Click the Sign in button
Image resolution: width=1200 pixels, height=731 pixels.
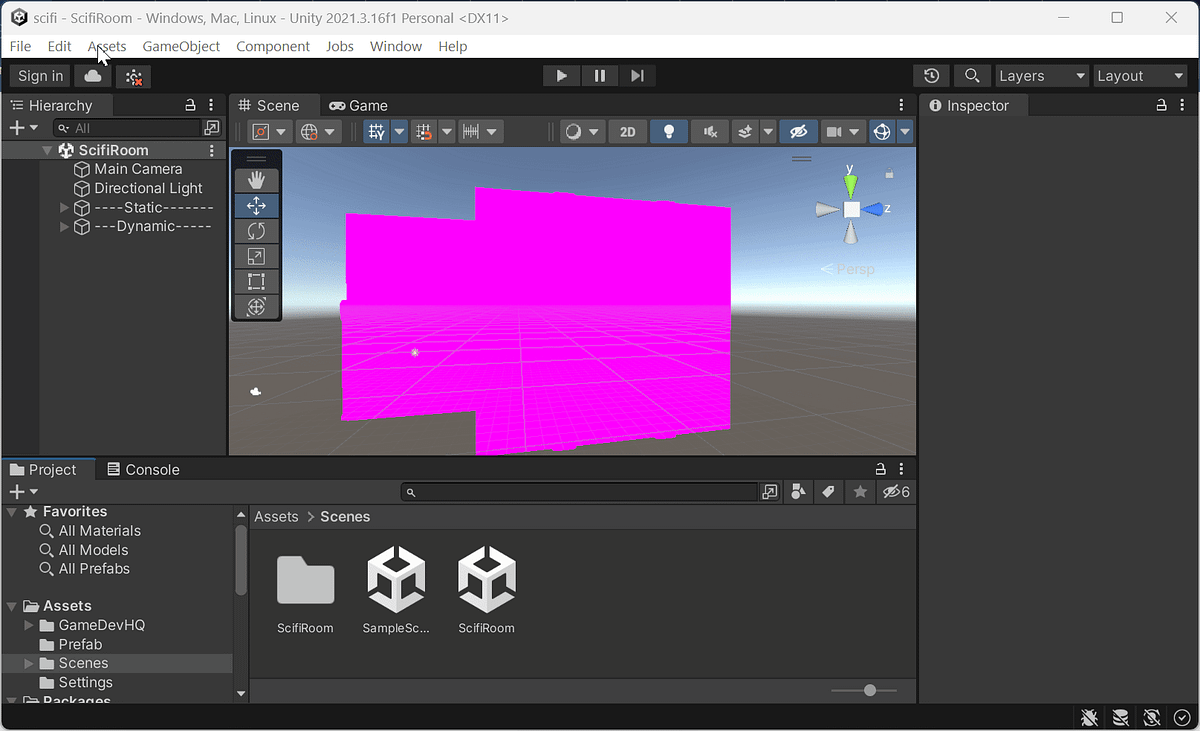(39, 75)
